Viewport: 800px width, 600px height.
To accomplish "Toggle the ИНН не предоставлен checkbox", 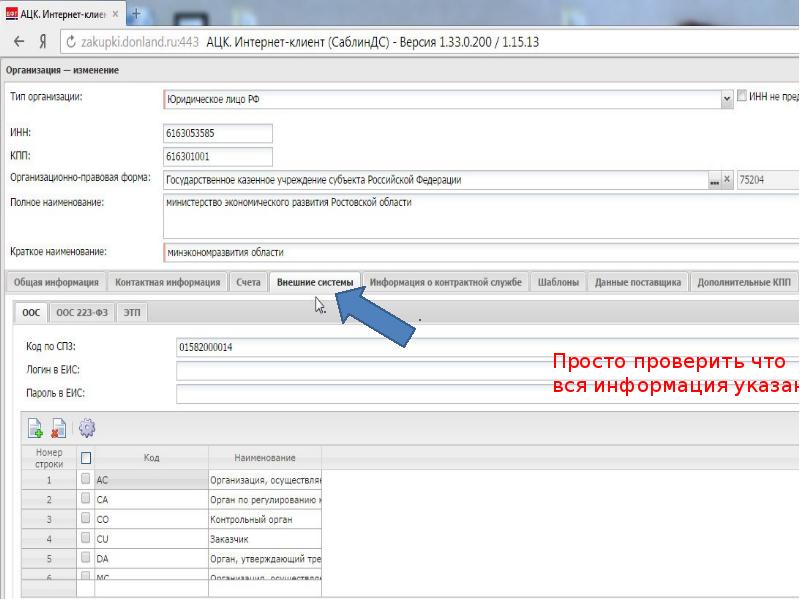I will pos(742,95).
